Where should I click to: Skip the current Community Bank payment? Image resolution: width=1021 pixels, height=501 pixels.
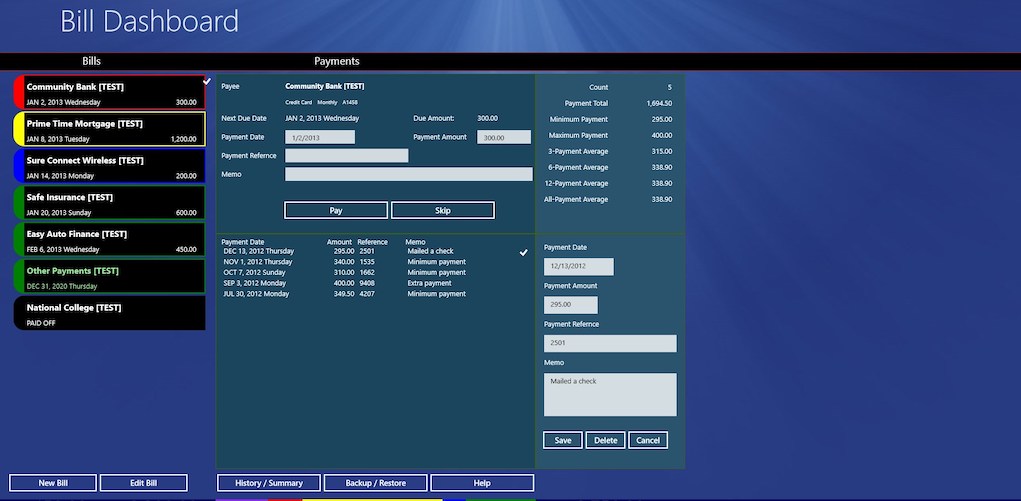[442, 211]
